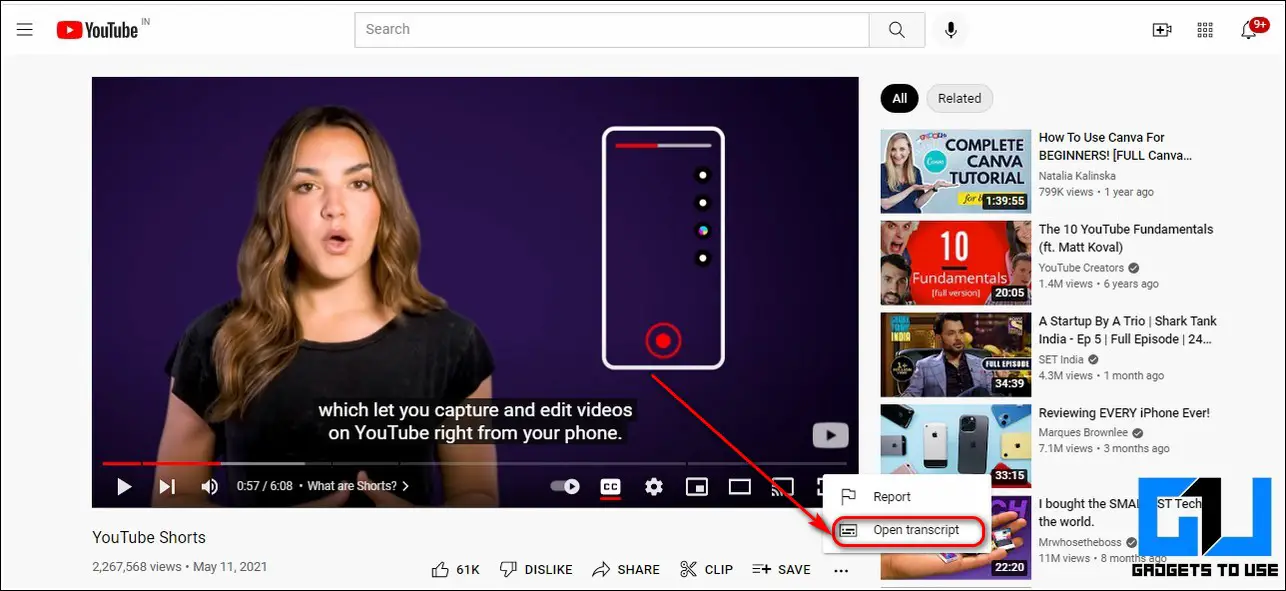Open 'The 10 YouTube Fundamentals' title

click(x=1126, y=238)
